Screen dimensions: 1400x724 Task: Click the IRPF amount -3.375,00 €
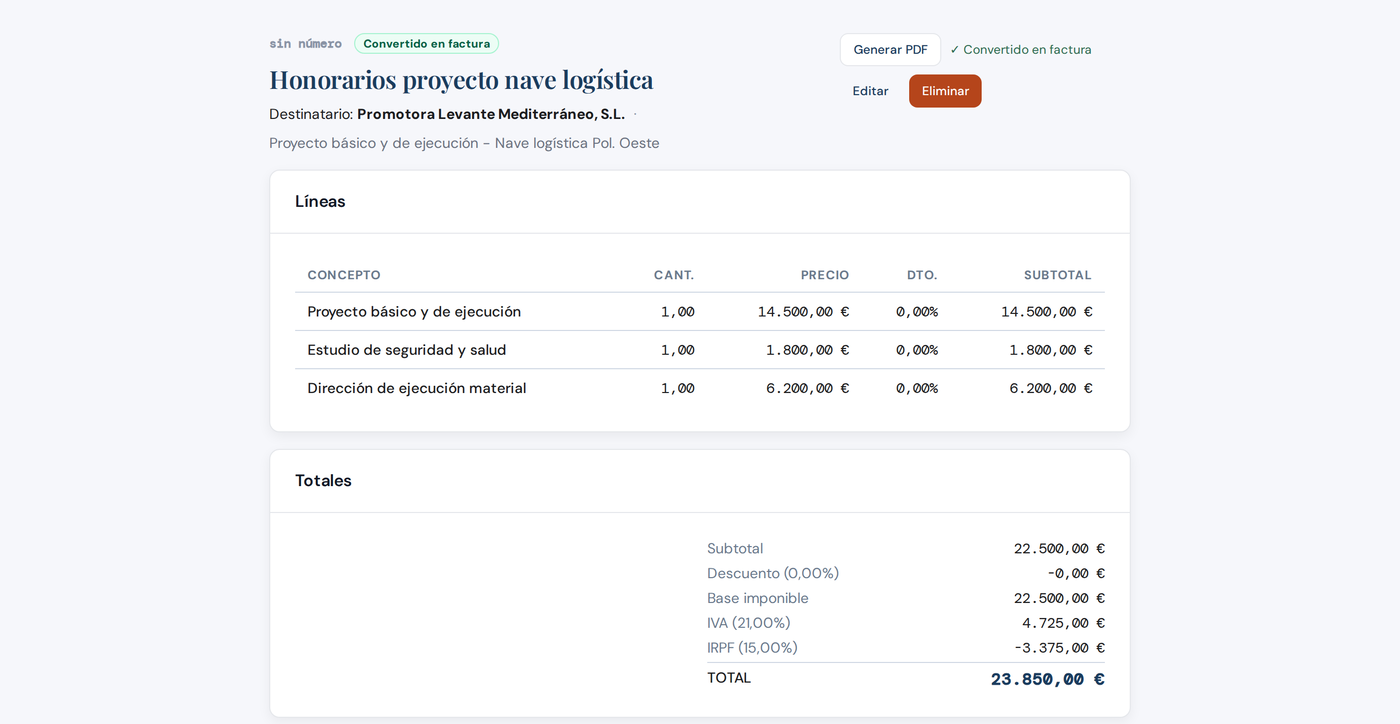click(1059, 648)
